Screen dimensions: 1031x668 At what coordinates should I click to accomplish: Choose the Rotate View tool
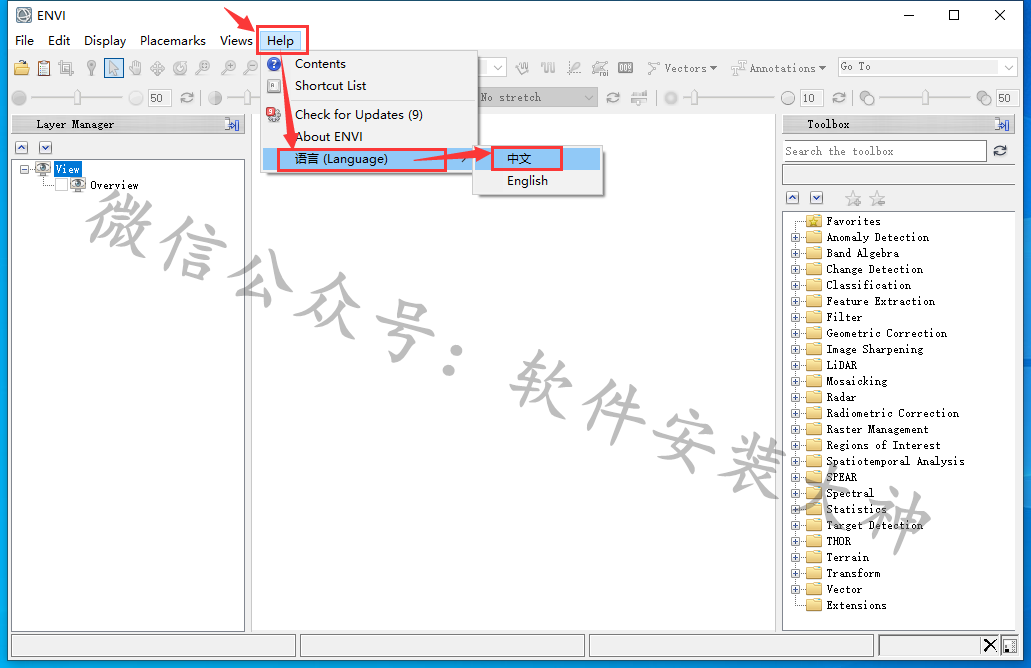[x=180, y=68]
